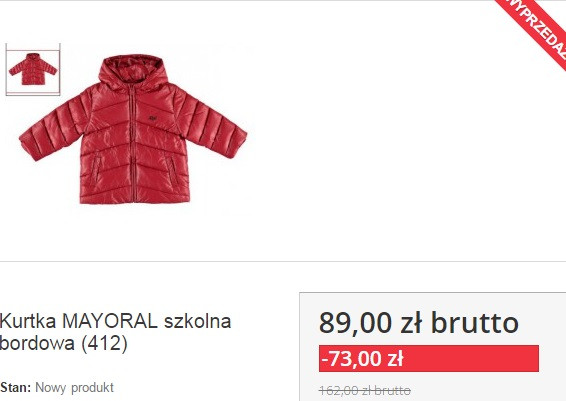Screen dimensions: 566x401
Task: Click the red -73,00 zł discount badge
Action: (429, 358)
